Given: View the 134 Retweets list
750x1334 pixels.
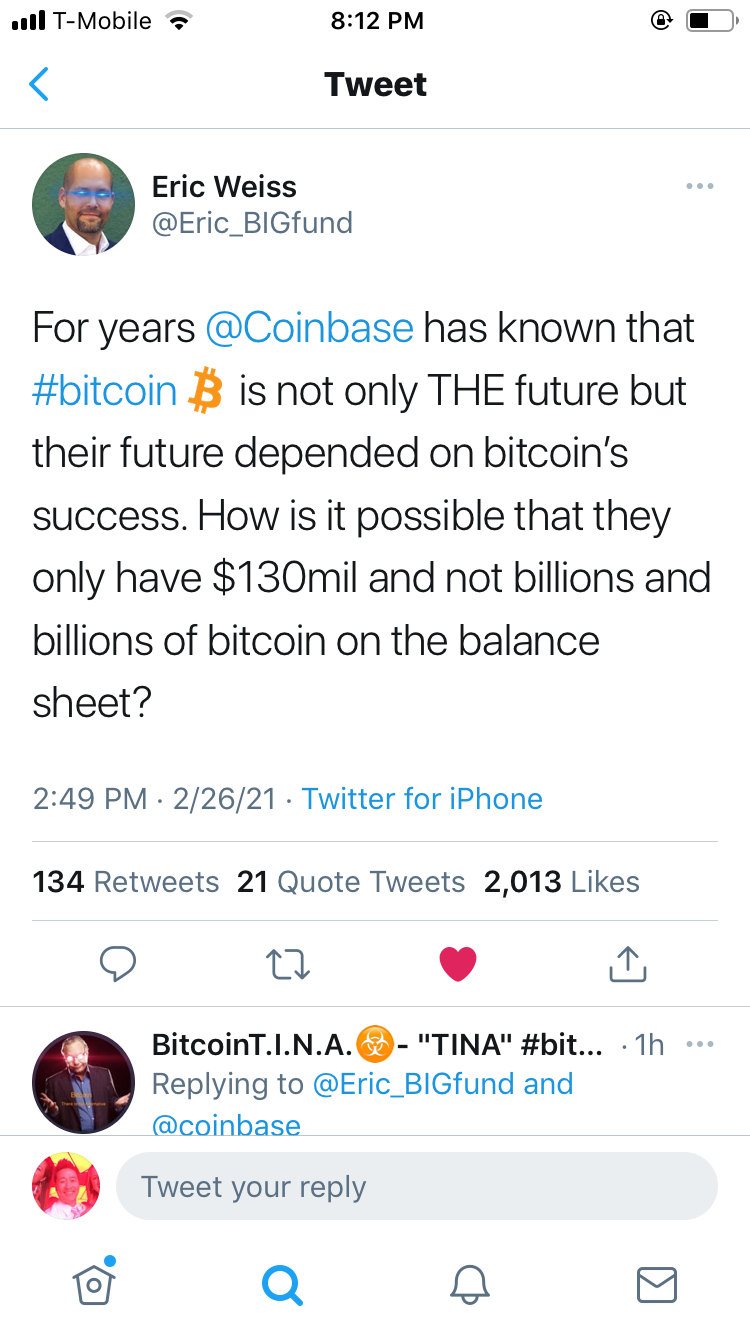Looking at the screenshot, I should tap(126, 882).
